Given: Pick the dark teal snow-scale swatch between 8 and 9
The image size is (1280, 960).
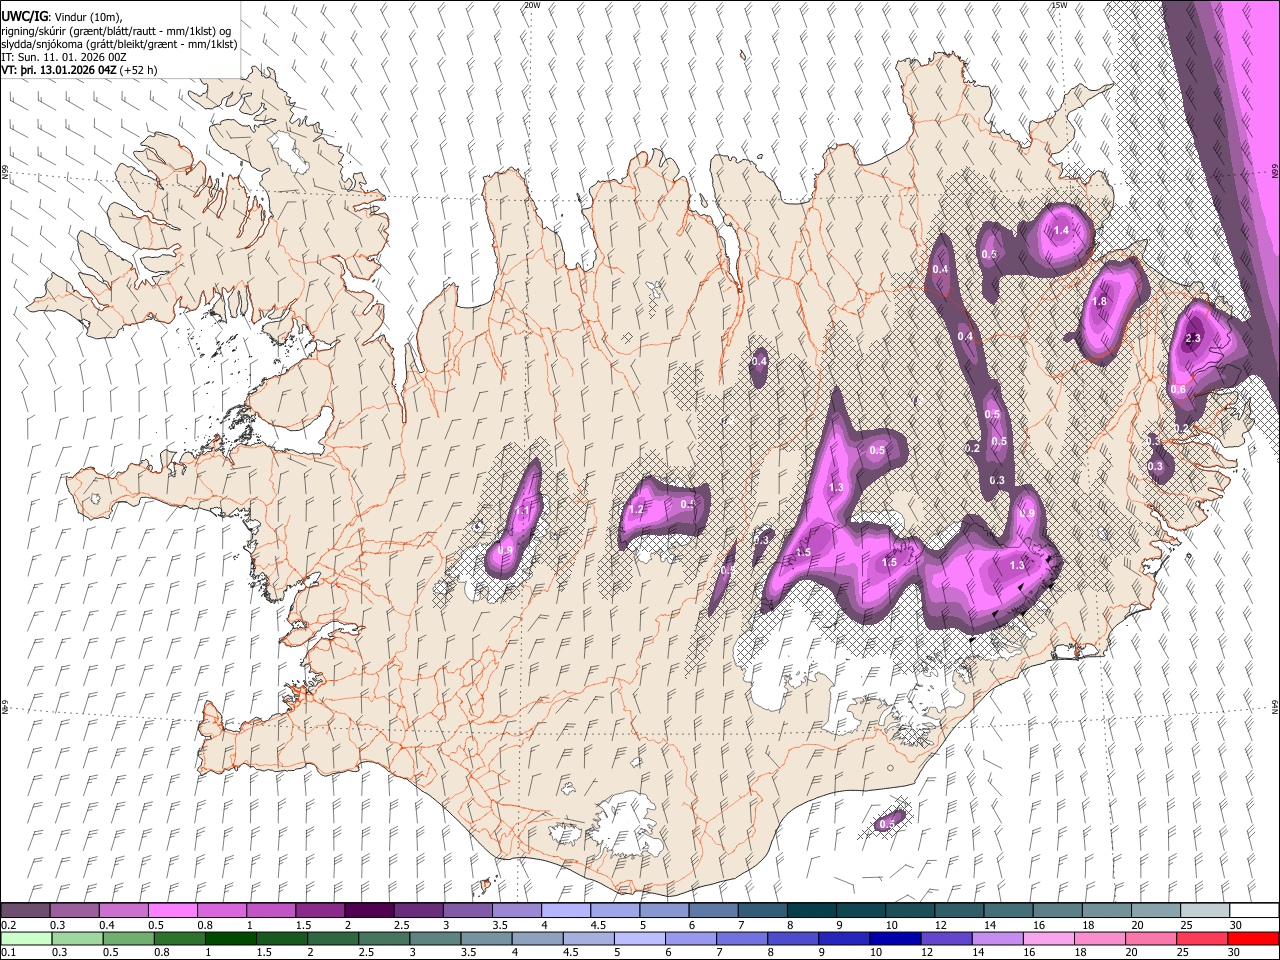Looking at the screenshot, I should [810, 911].
